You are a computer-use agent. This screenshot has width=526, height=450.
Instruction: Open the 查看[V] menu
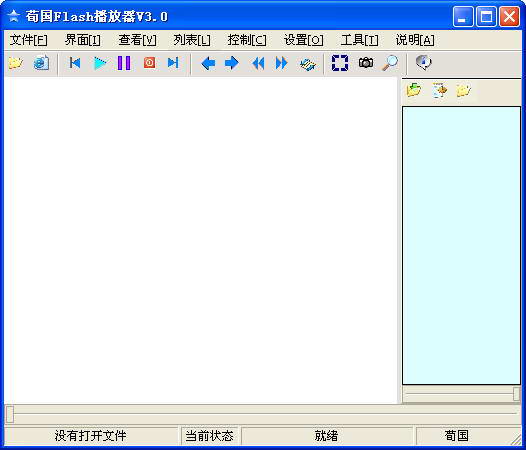pos(137,40)
